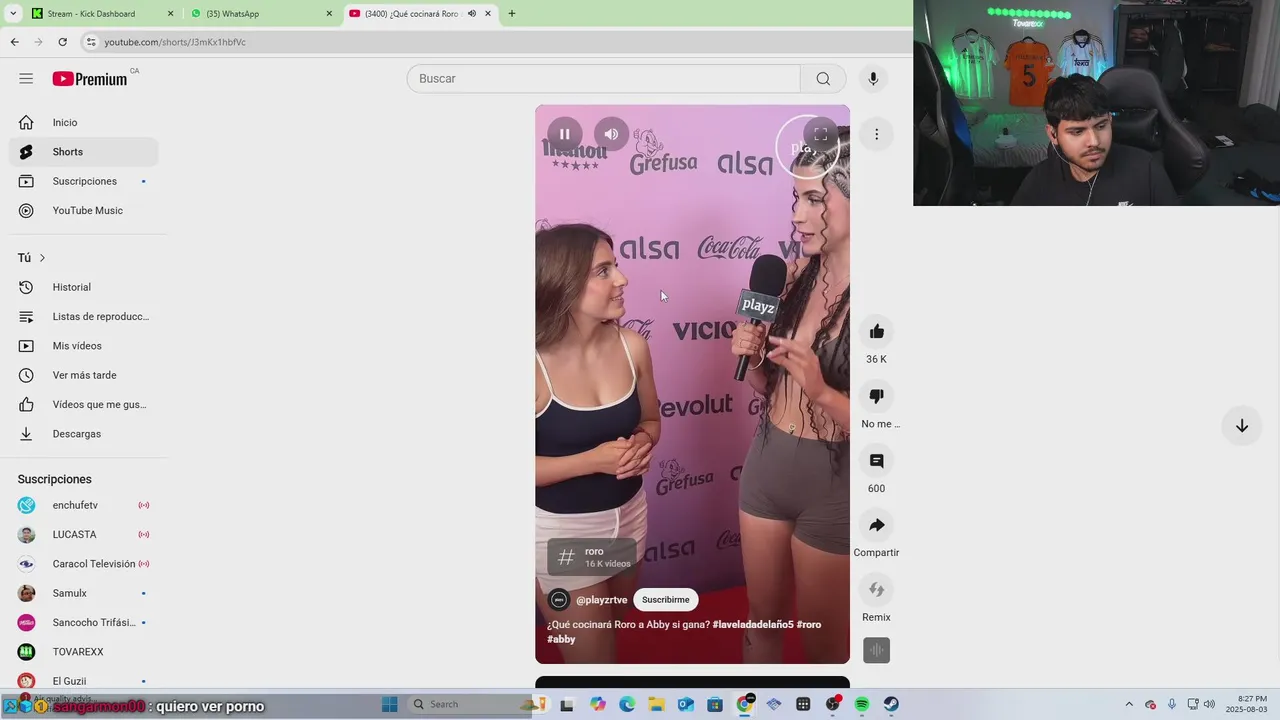The height and width of the screenshot is (720, 1280).
Task: Open Outlook from taskbar
Action: pyautogui.click(x=686, y=704)
